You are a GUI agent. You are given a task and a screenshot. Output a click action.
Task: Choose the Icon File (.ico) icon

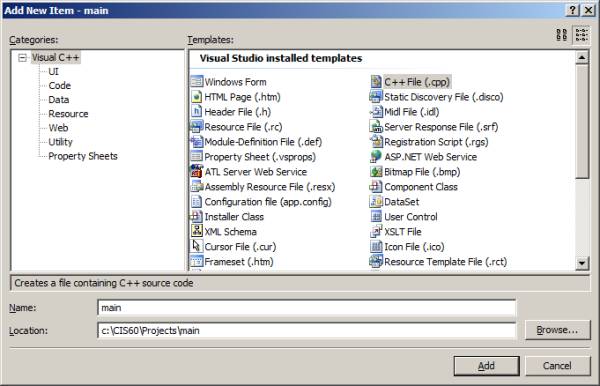376,246
